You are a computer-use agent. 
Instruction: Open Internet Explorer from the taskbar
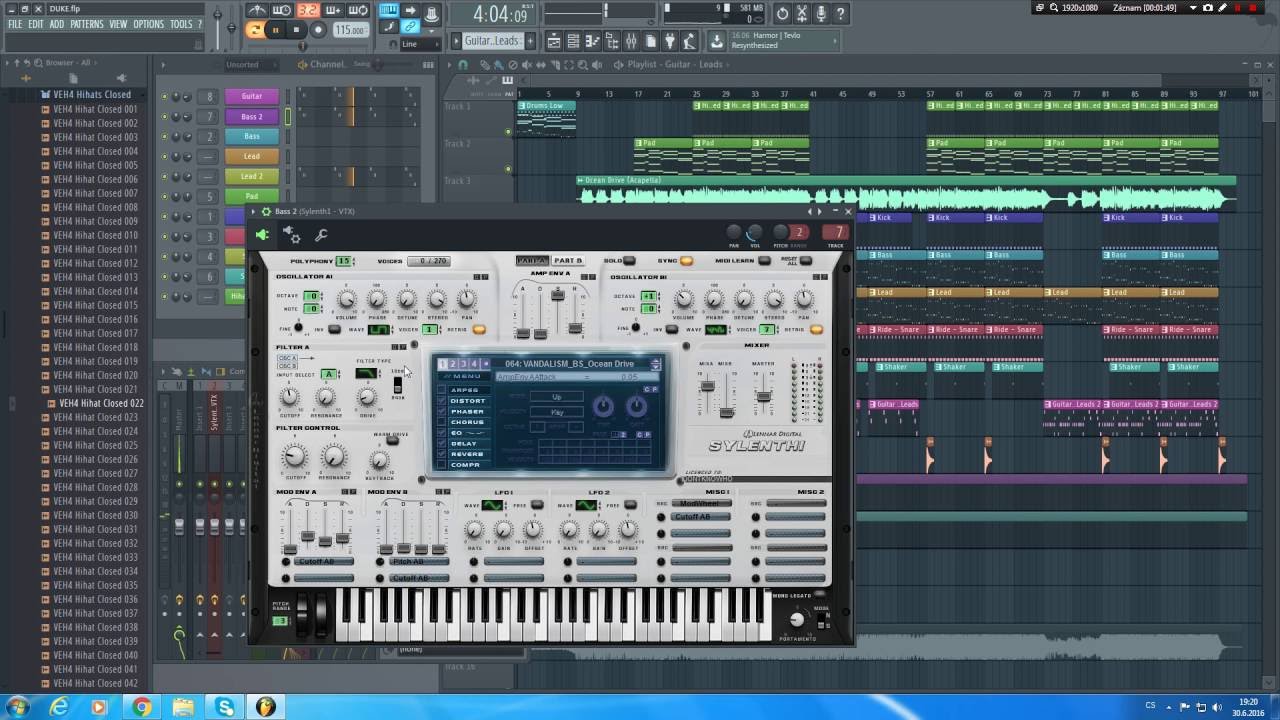click(60, 707)
